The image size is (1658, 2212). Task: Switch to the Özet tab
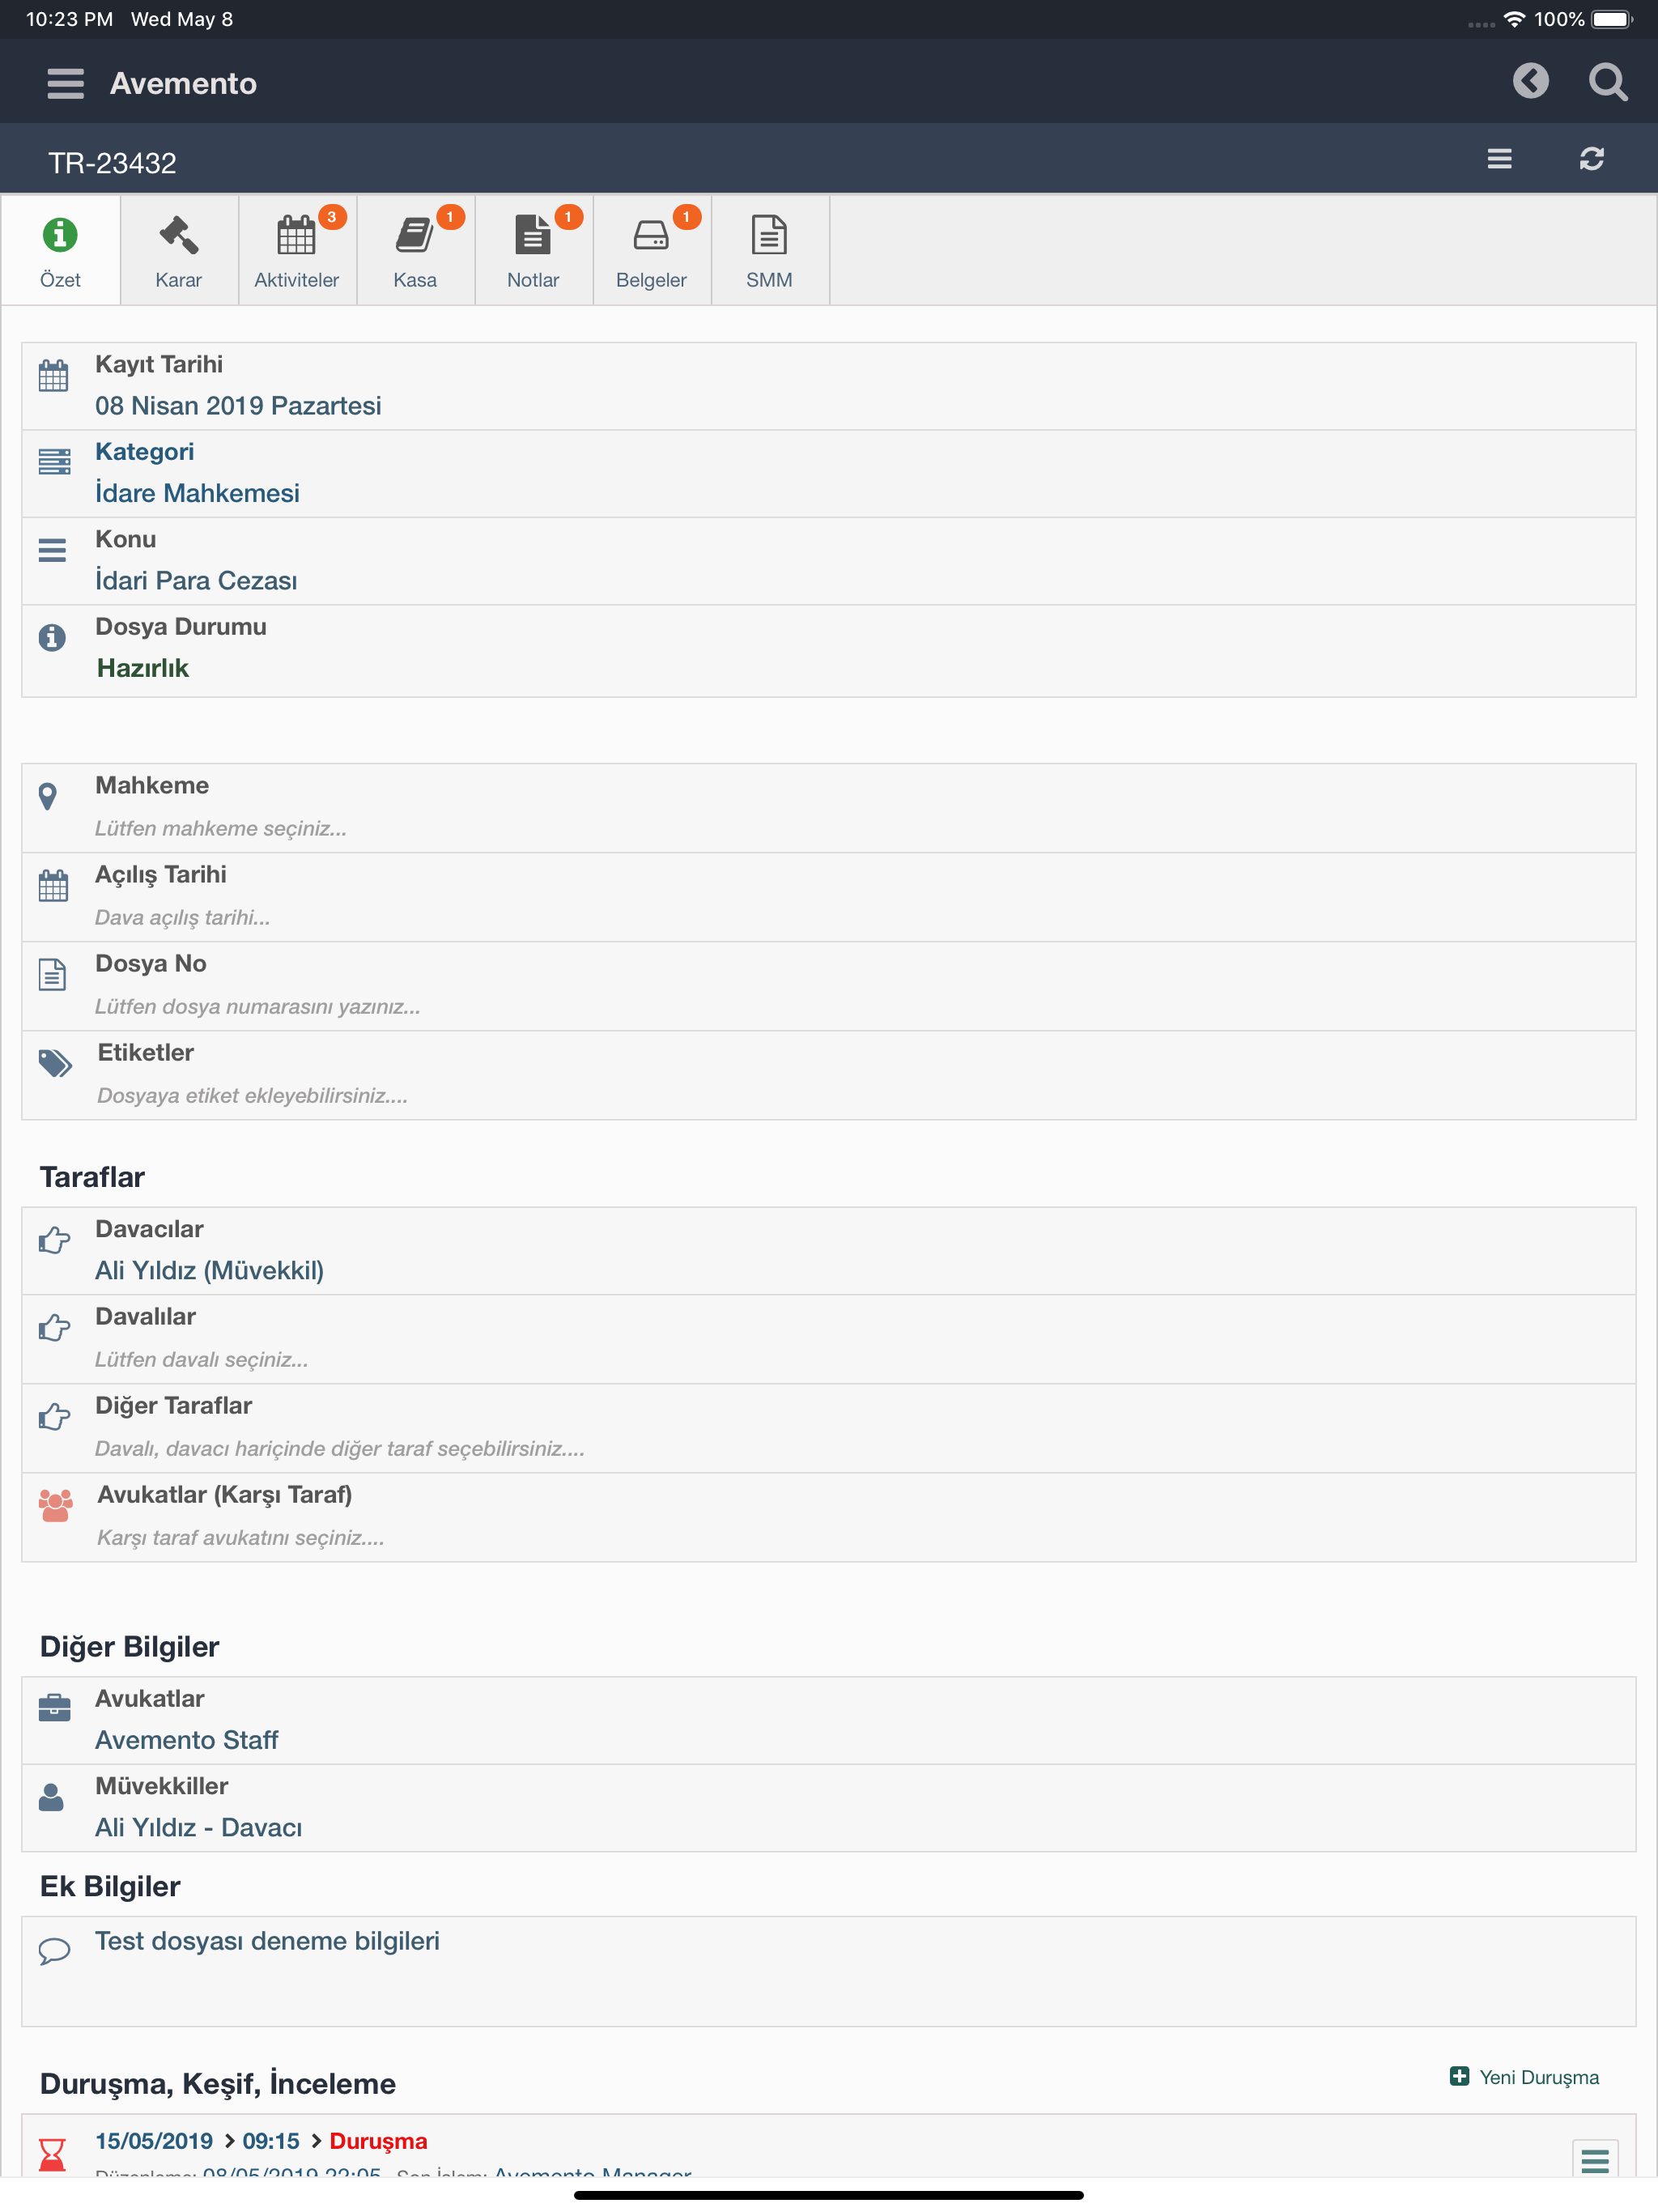click(61, 250)
